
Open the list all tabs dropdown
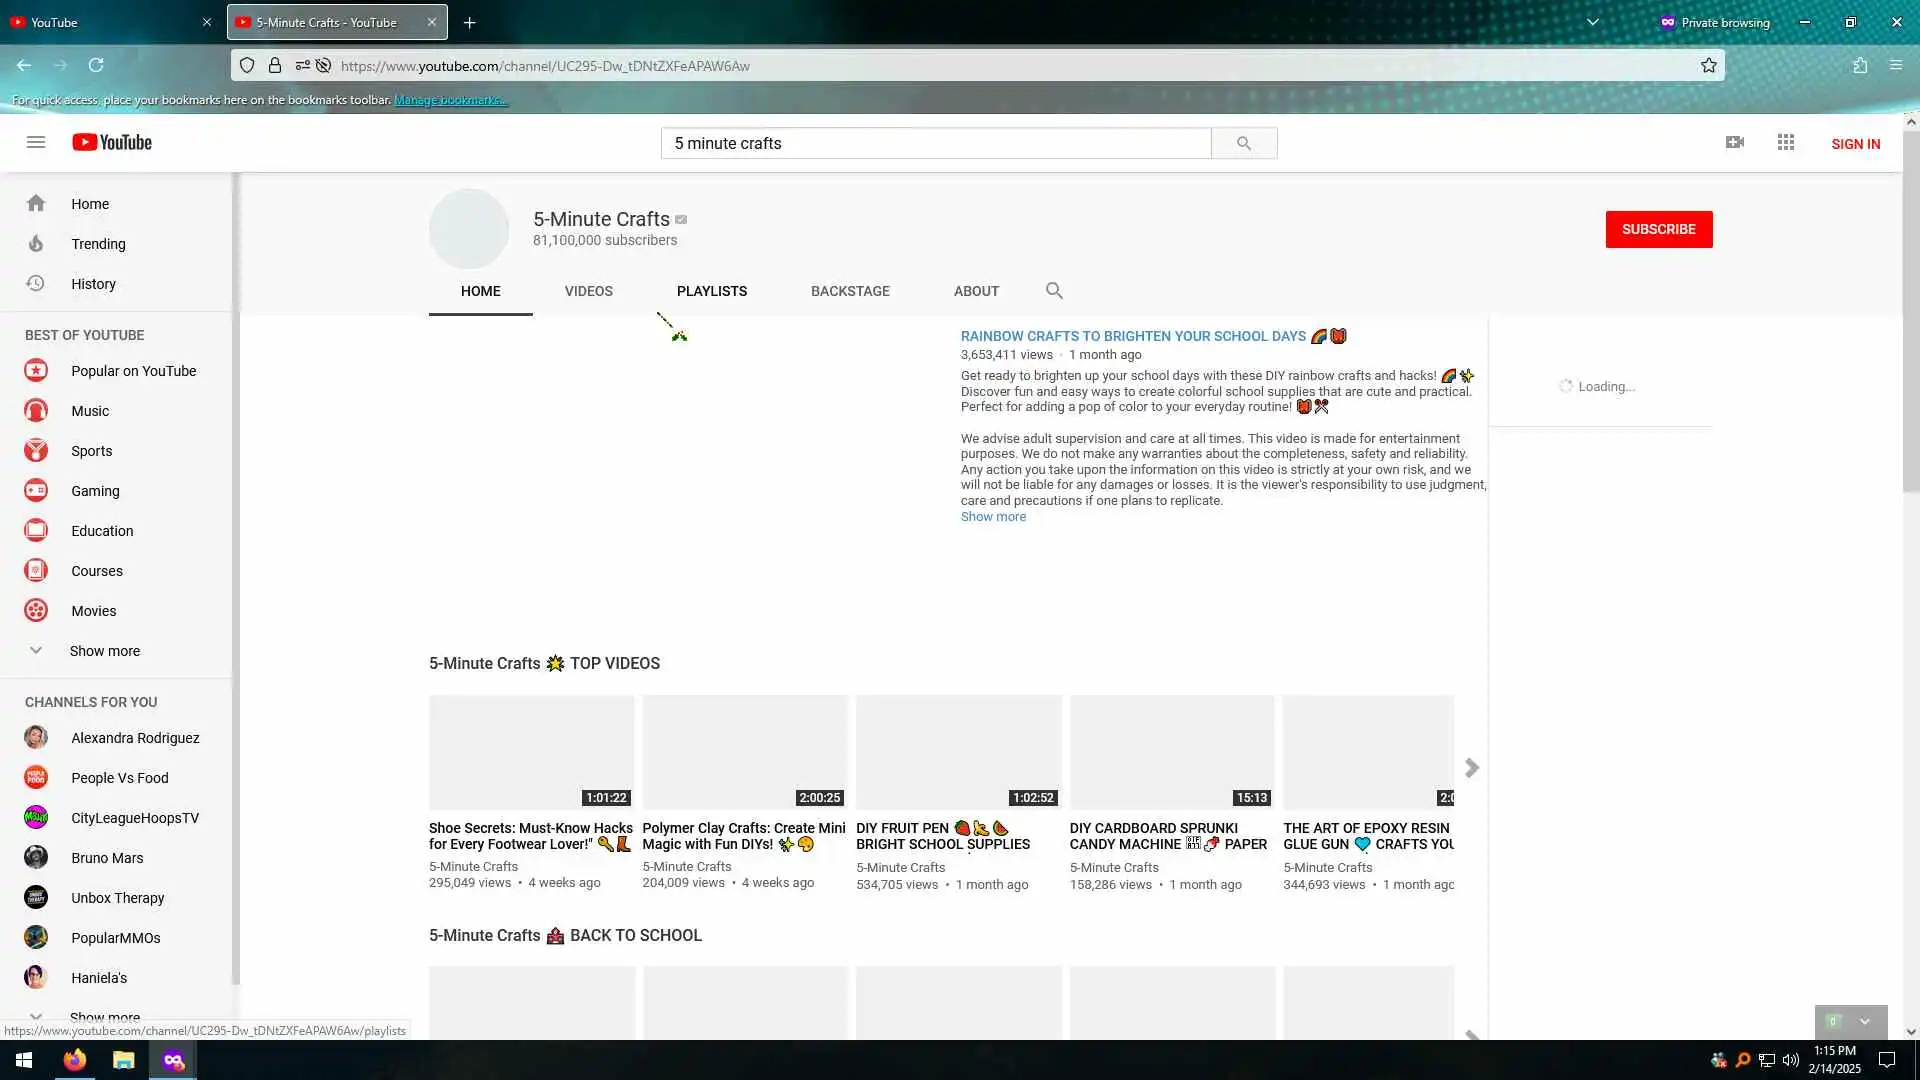[1593, 22]
